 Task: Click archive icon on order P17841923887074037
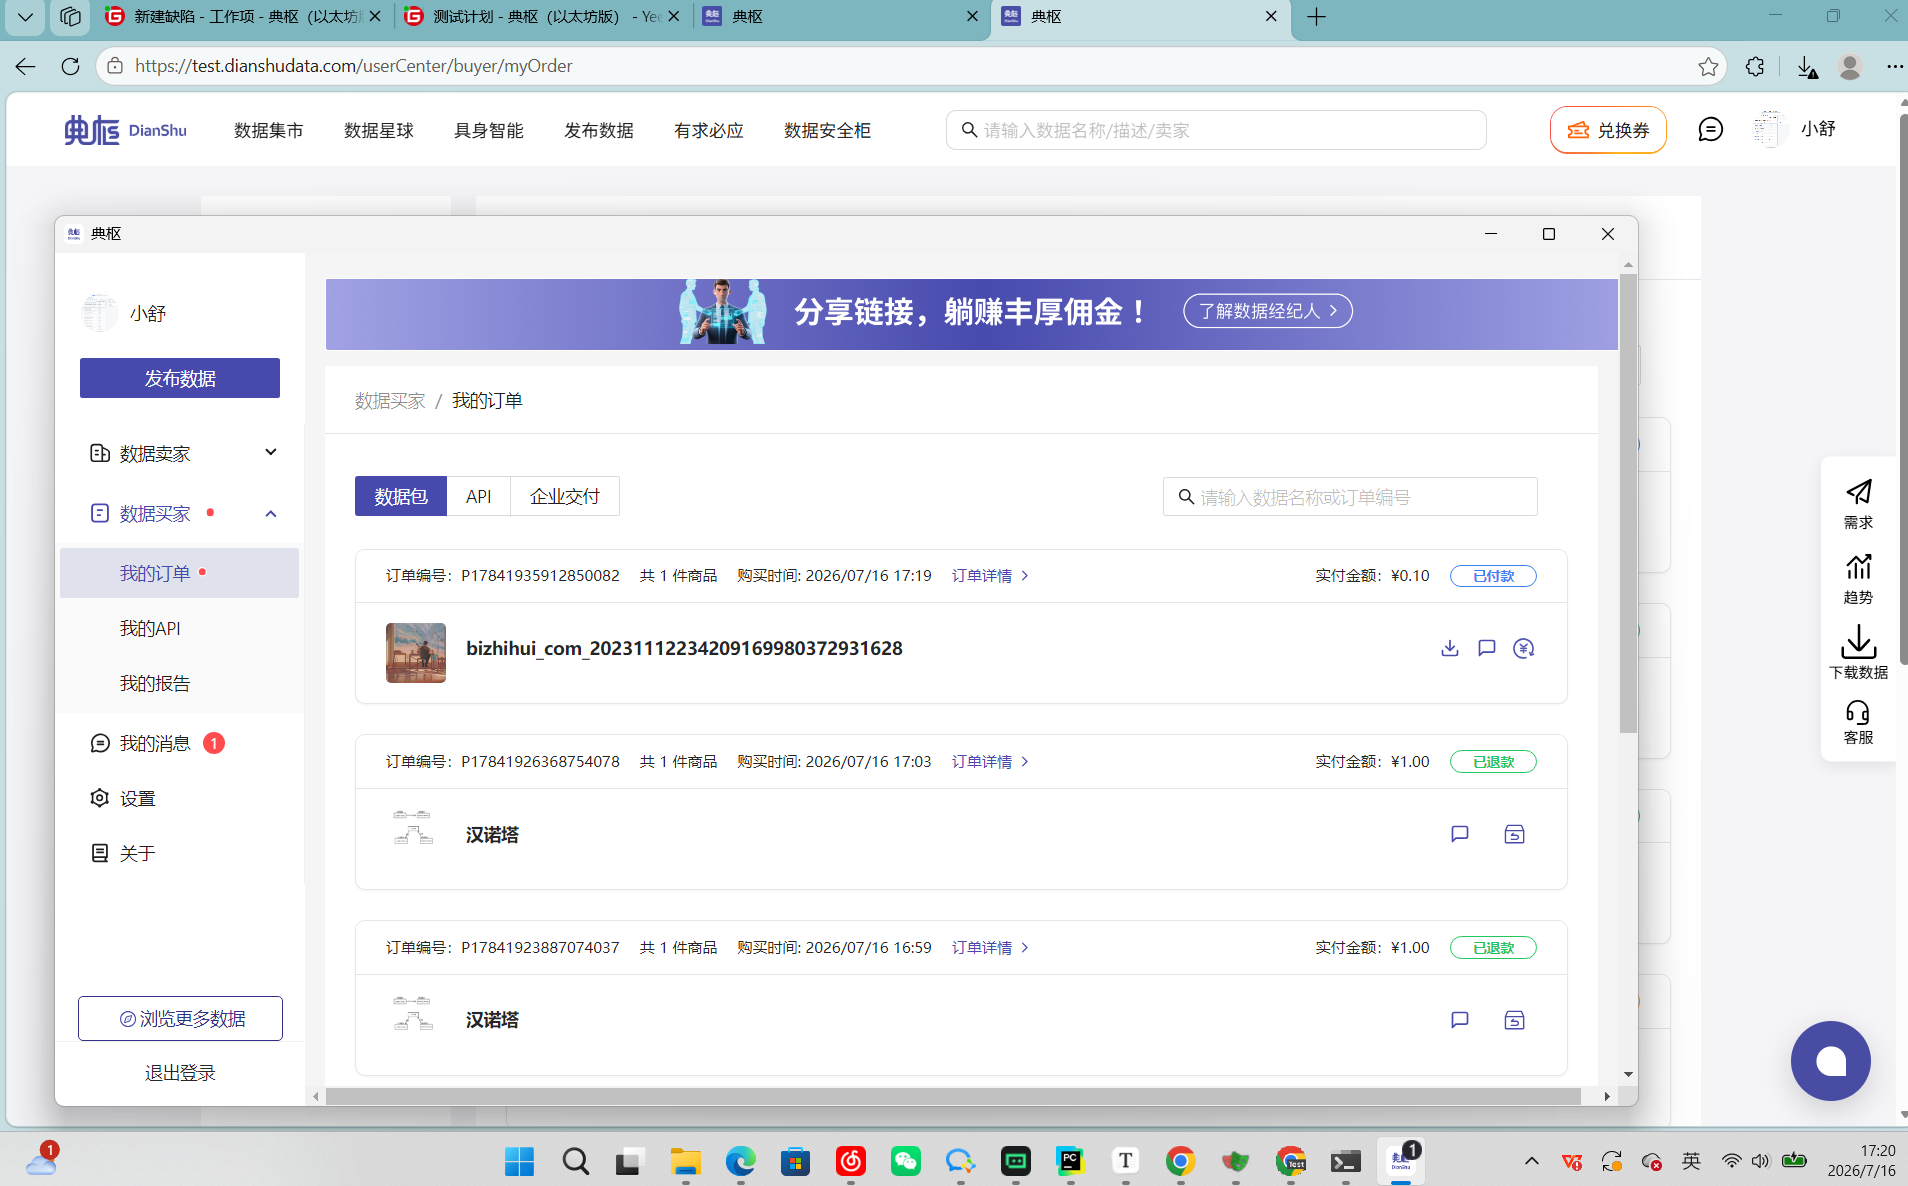[1514, 1020]
